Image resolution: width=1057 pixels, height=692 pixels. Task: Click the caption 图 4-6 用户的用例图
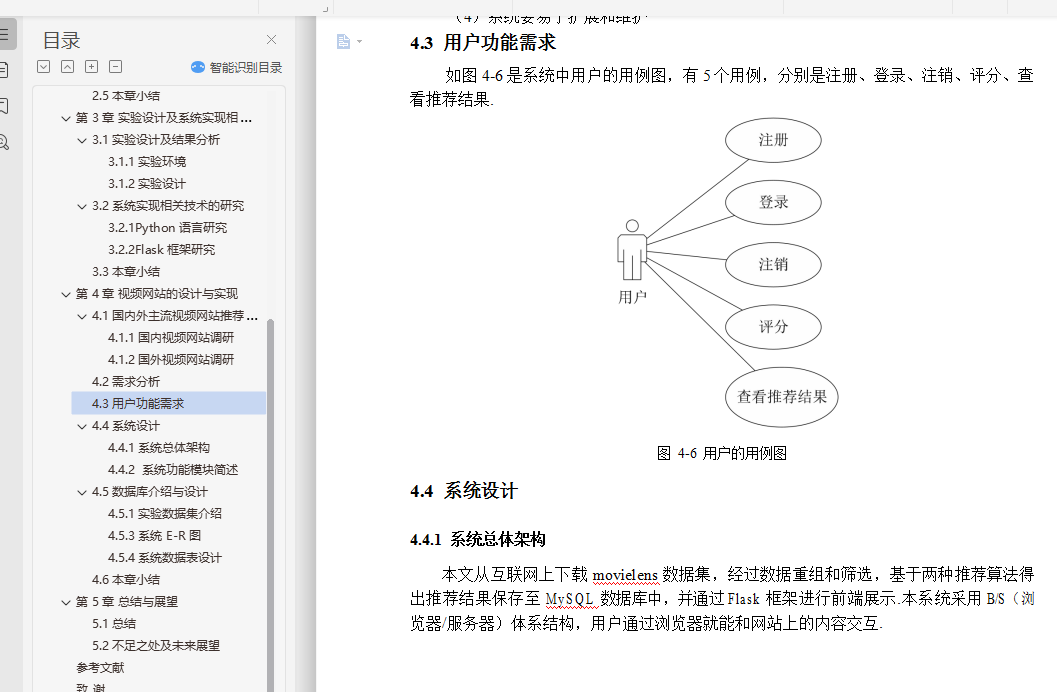[x=722, y=453]
